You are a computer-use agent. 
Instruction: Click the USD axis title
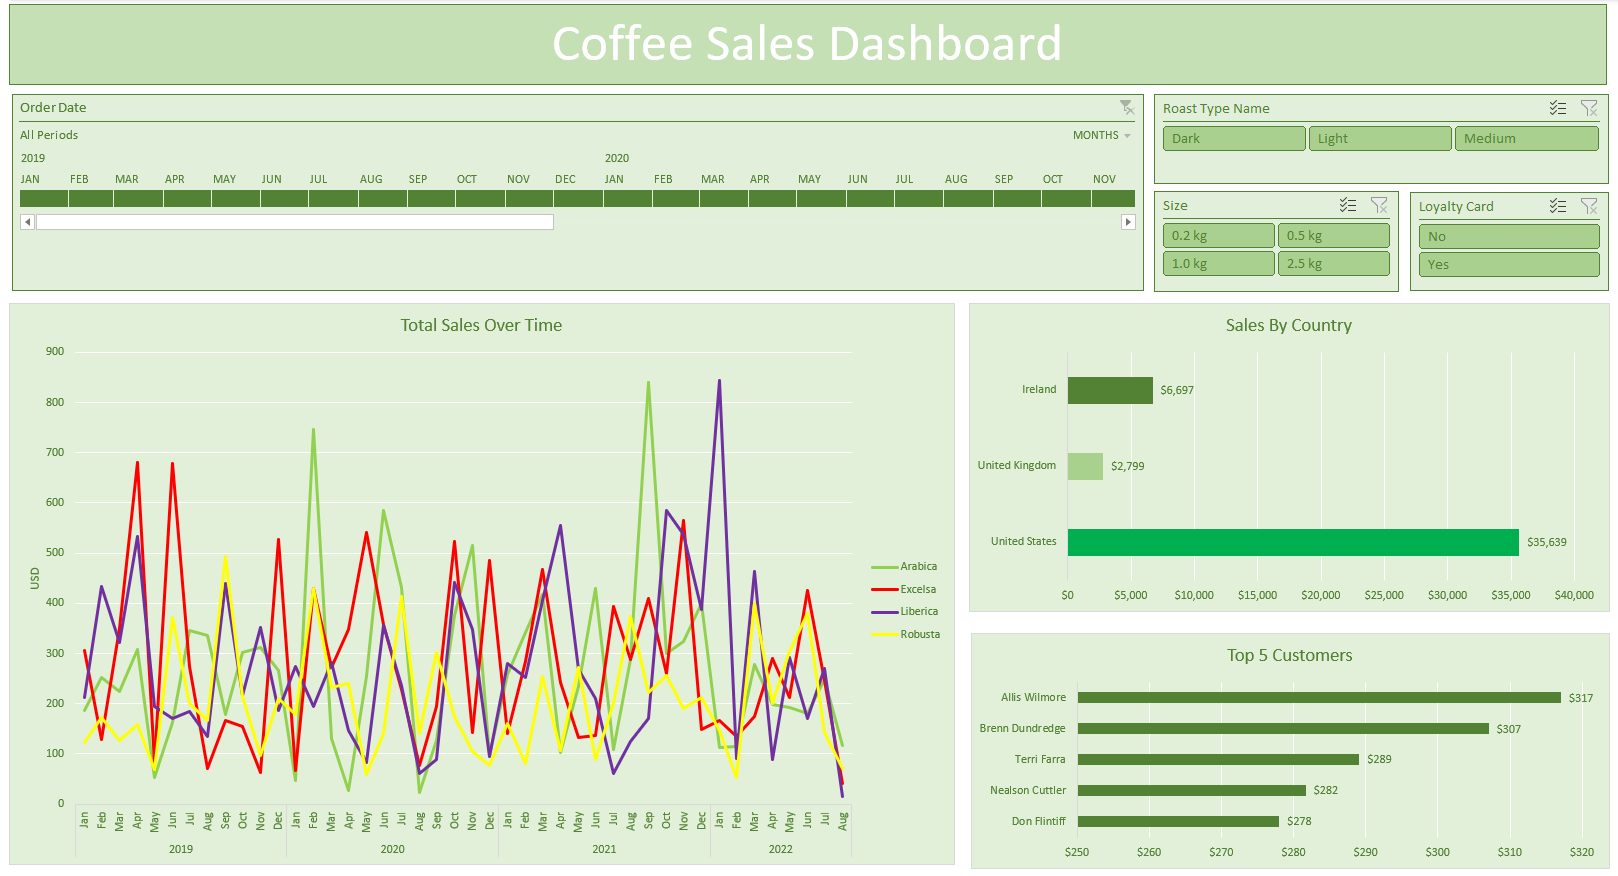click(x=35, y=578)
